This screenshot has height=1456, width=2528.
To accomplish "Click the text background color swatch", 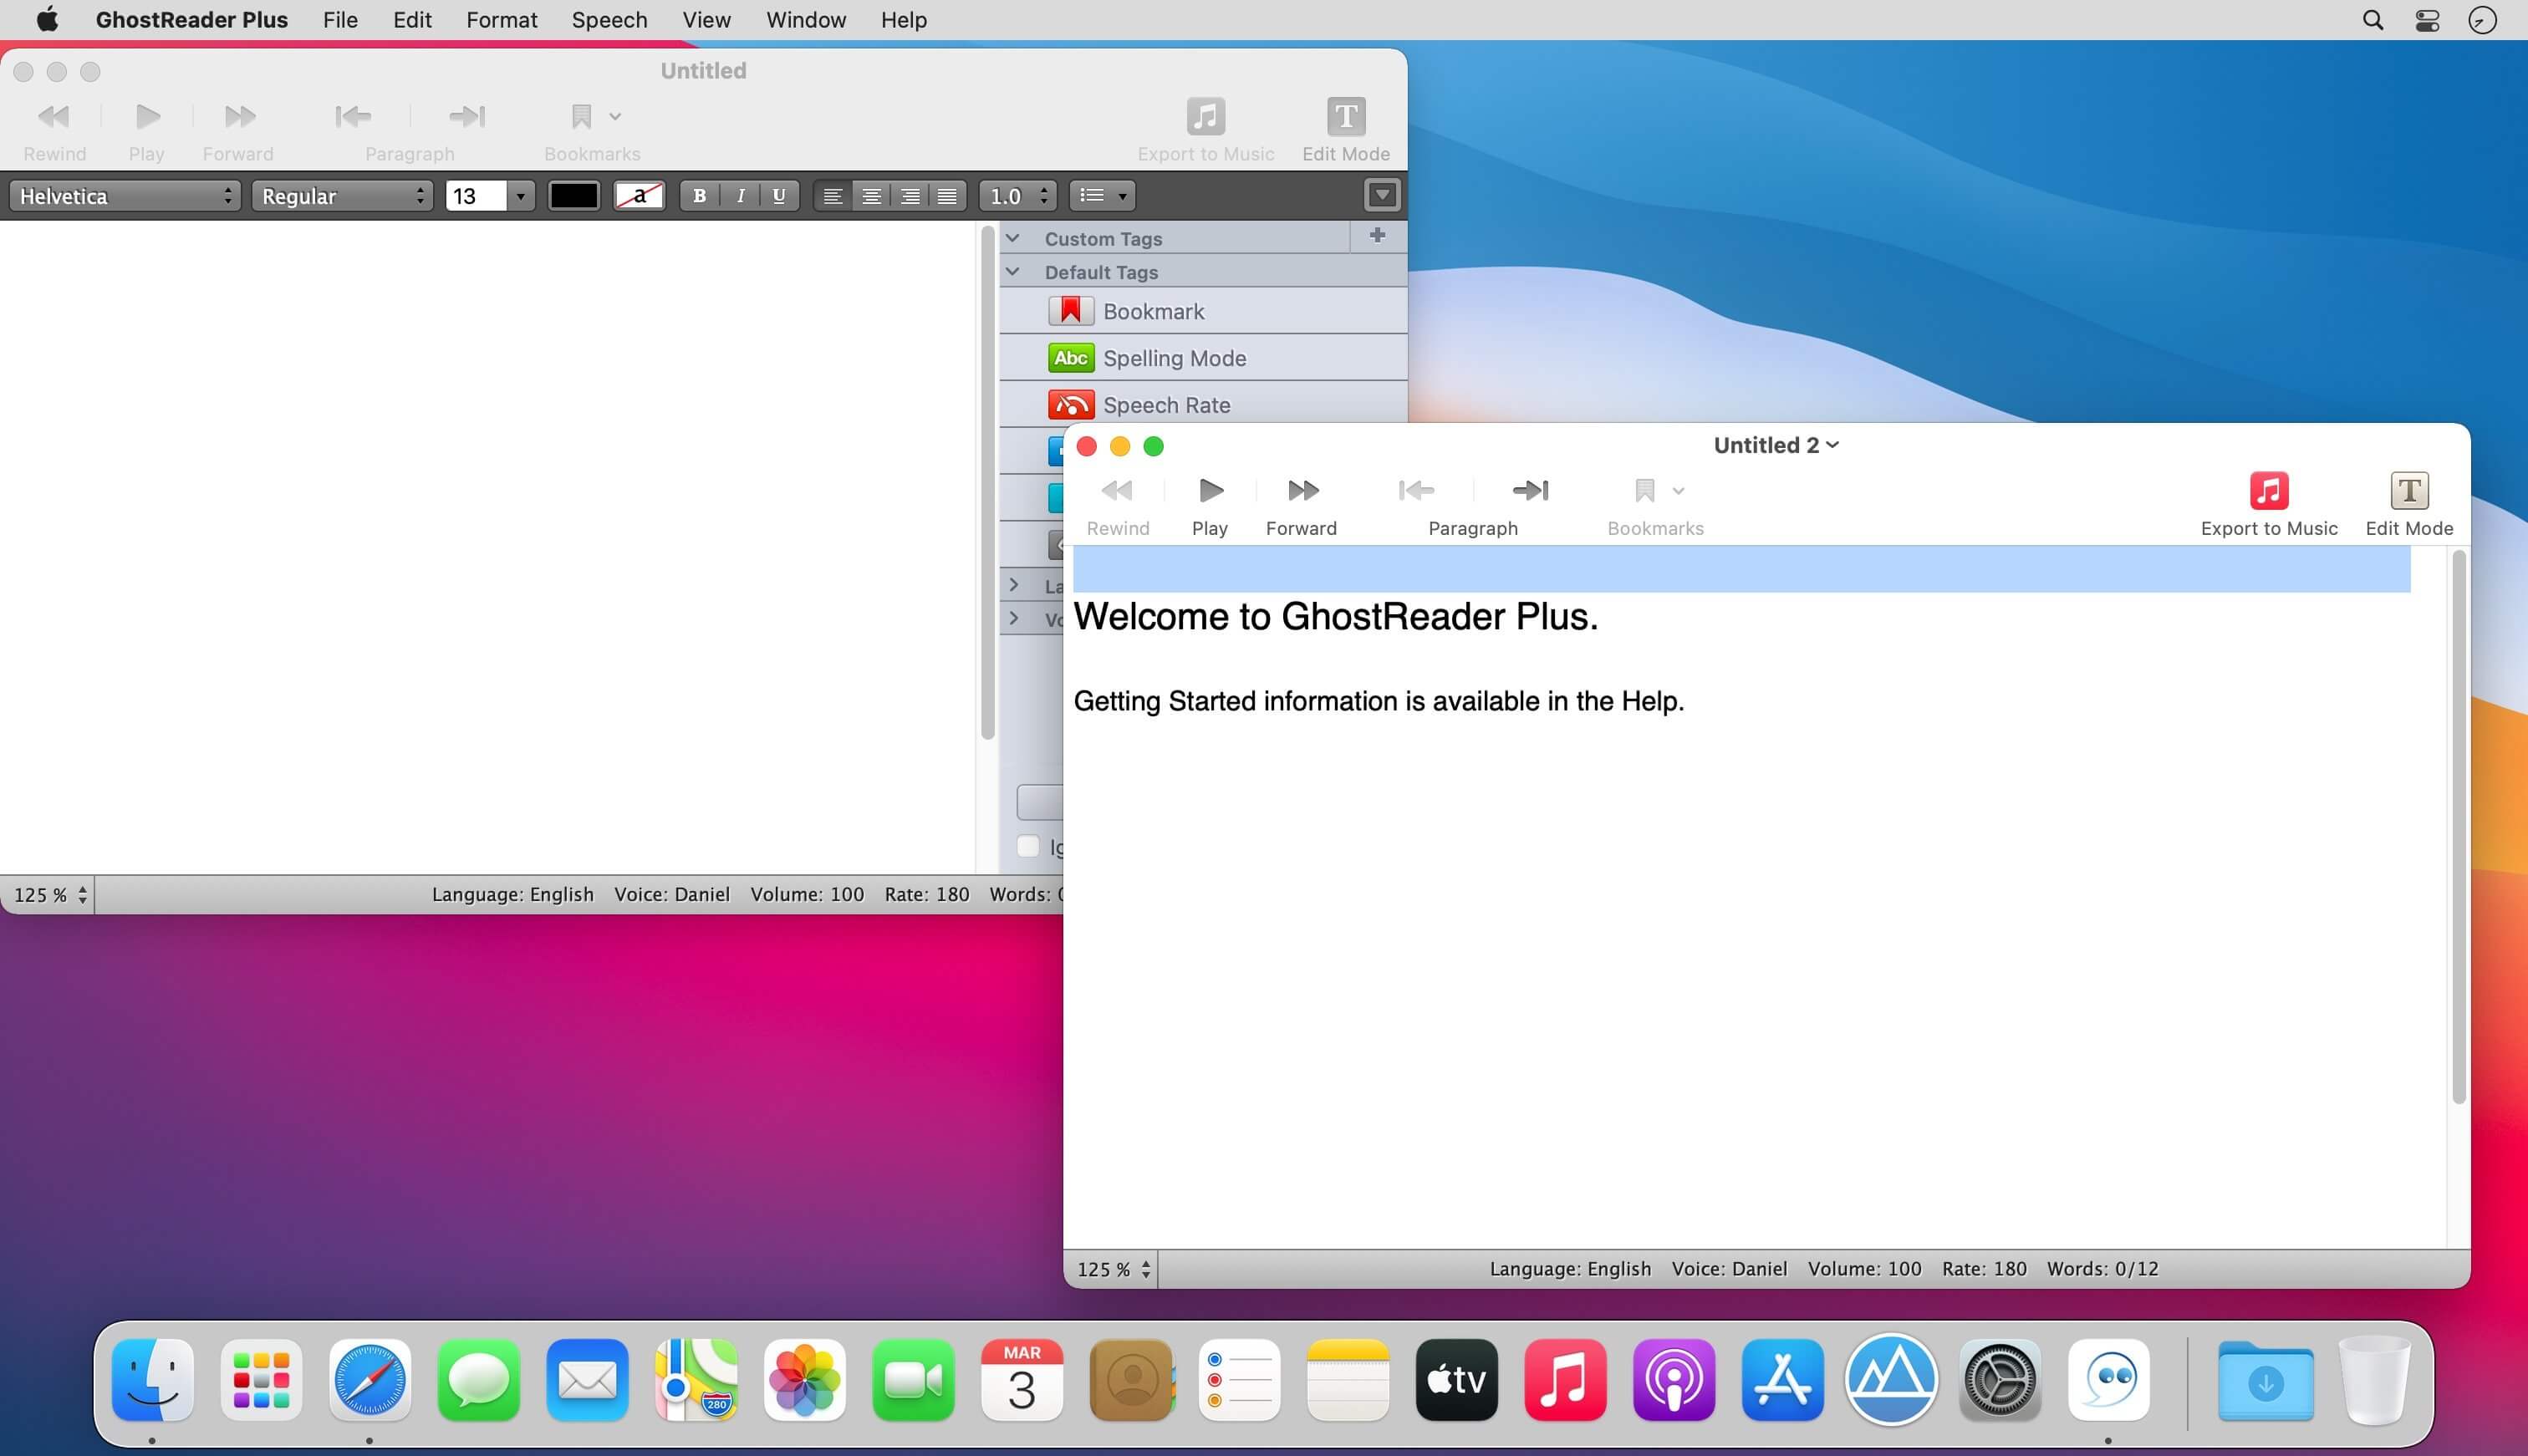I will [x=639, y=196].
